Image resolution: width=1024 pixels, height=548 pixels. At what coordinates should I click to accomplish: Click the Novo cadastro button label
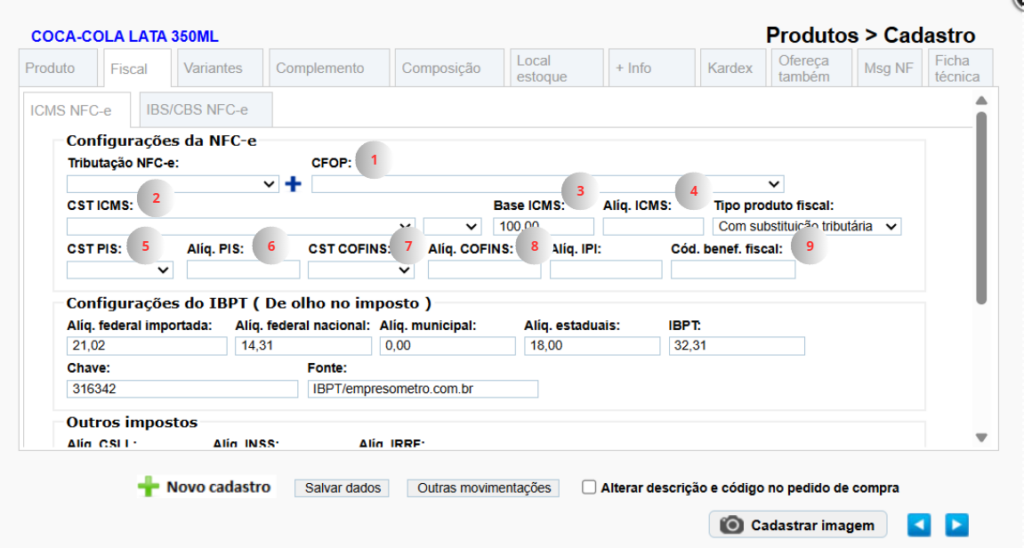click(218, 487)
